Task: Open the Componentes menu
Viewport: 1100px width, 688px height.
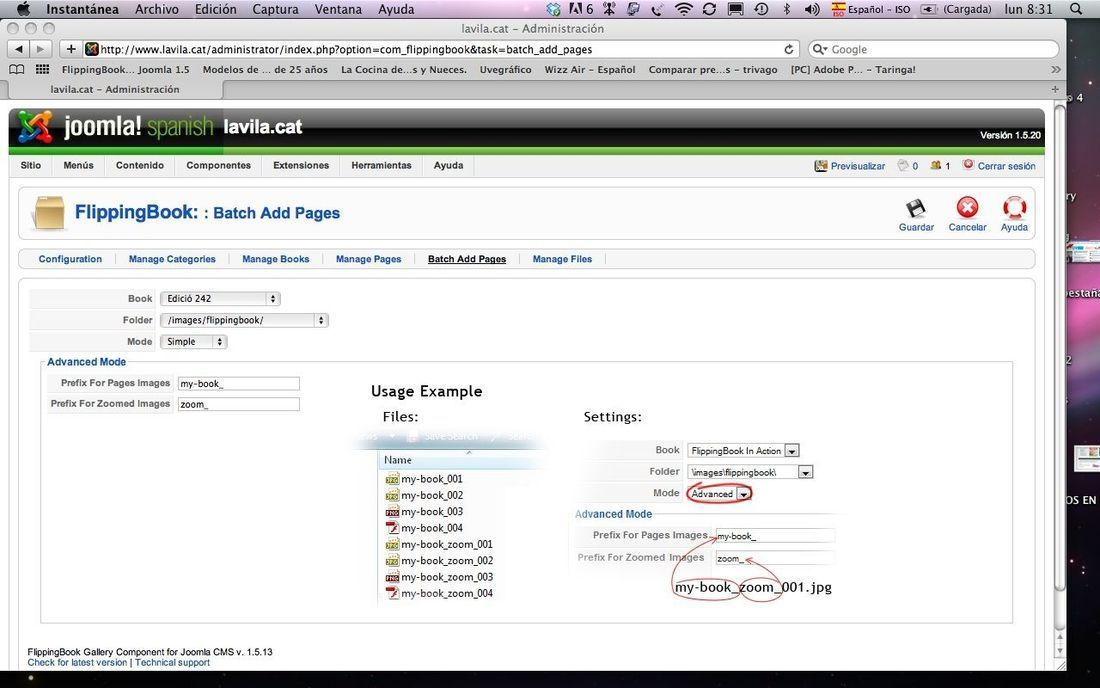Action: [x=219, y=166]
